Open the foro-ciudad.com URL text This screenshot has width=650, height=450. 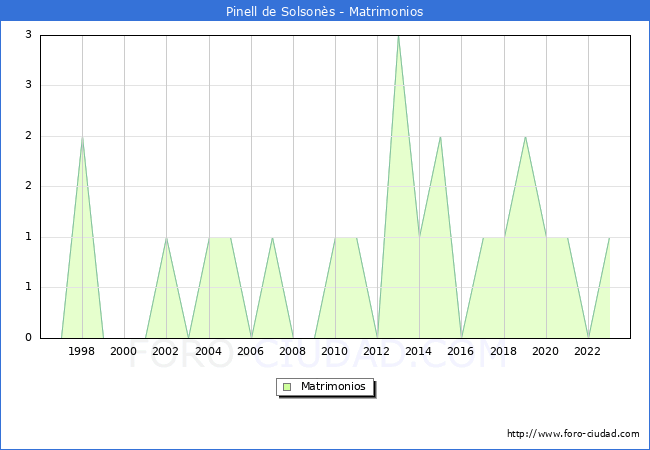click(573, 434)
